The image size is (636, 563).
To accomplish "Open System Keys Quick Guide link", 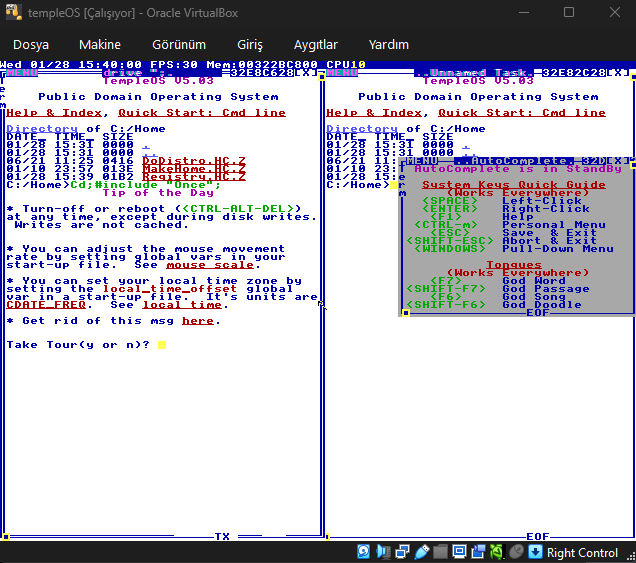I will click(x=514, y=185).
